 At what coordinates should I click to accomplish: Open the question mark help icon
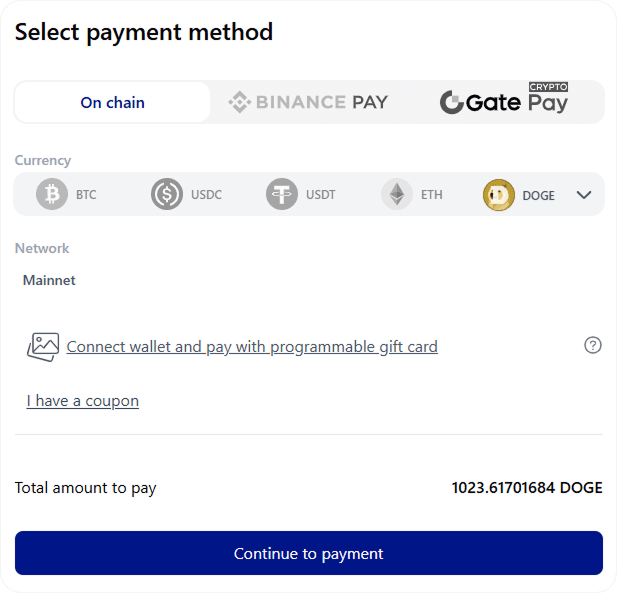tap(593, 345)
